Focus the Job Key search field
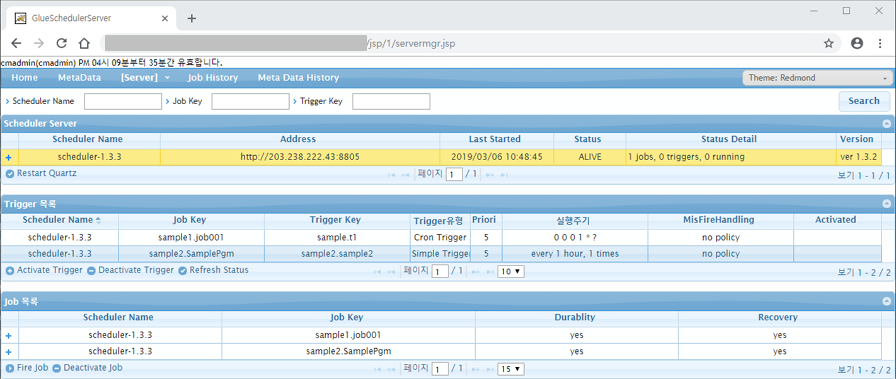 (250, 102)
